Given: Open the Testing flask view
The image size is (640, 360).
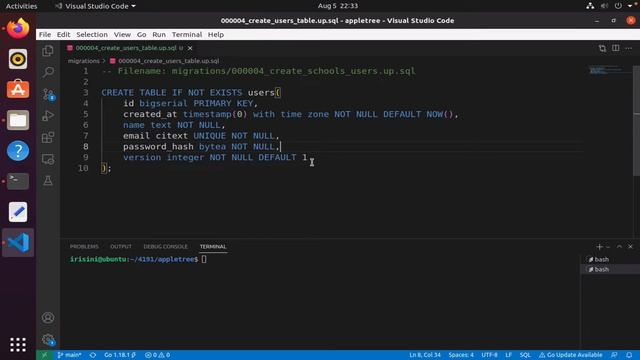Looking at the screenshot, I should click(x=48, y=180).
